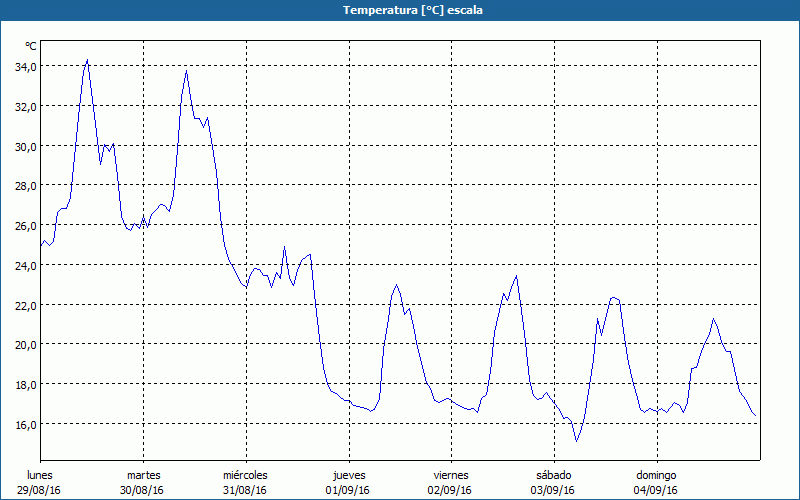Viewport: 800px width, 500px height.
Task: Select the 'sábado' day label
Action: (x=553, y=475)
